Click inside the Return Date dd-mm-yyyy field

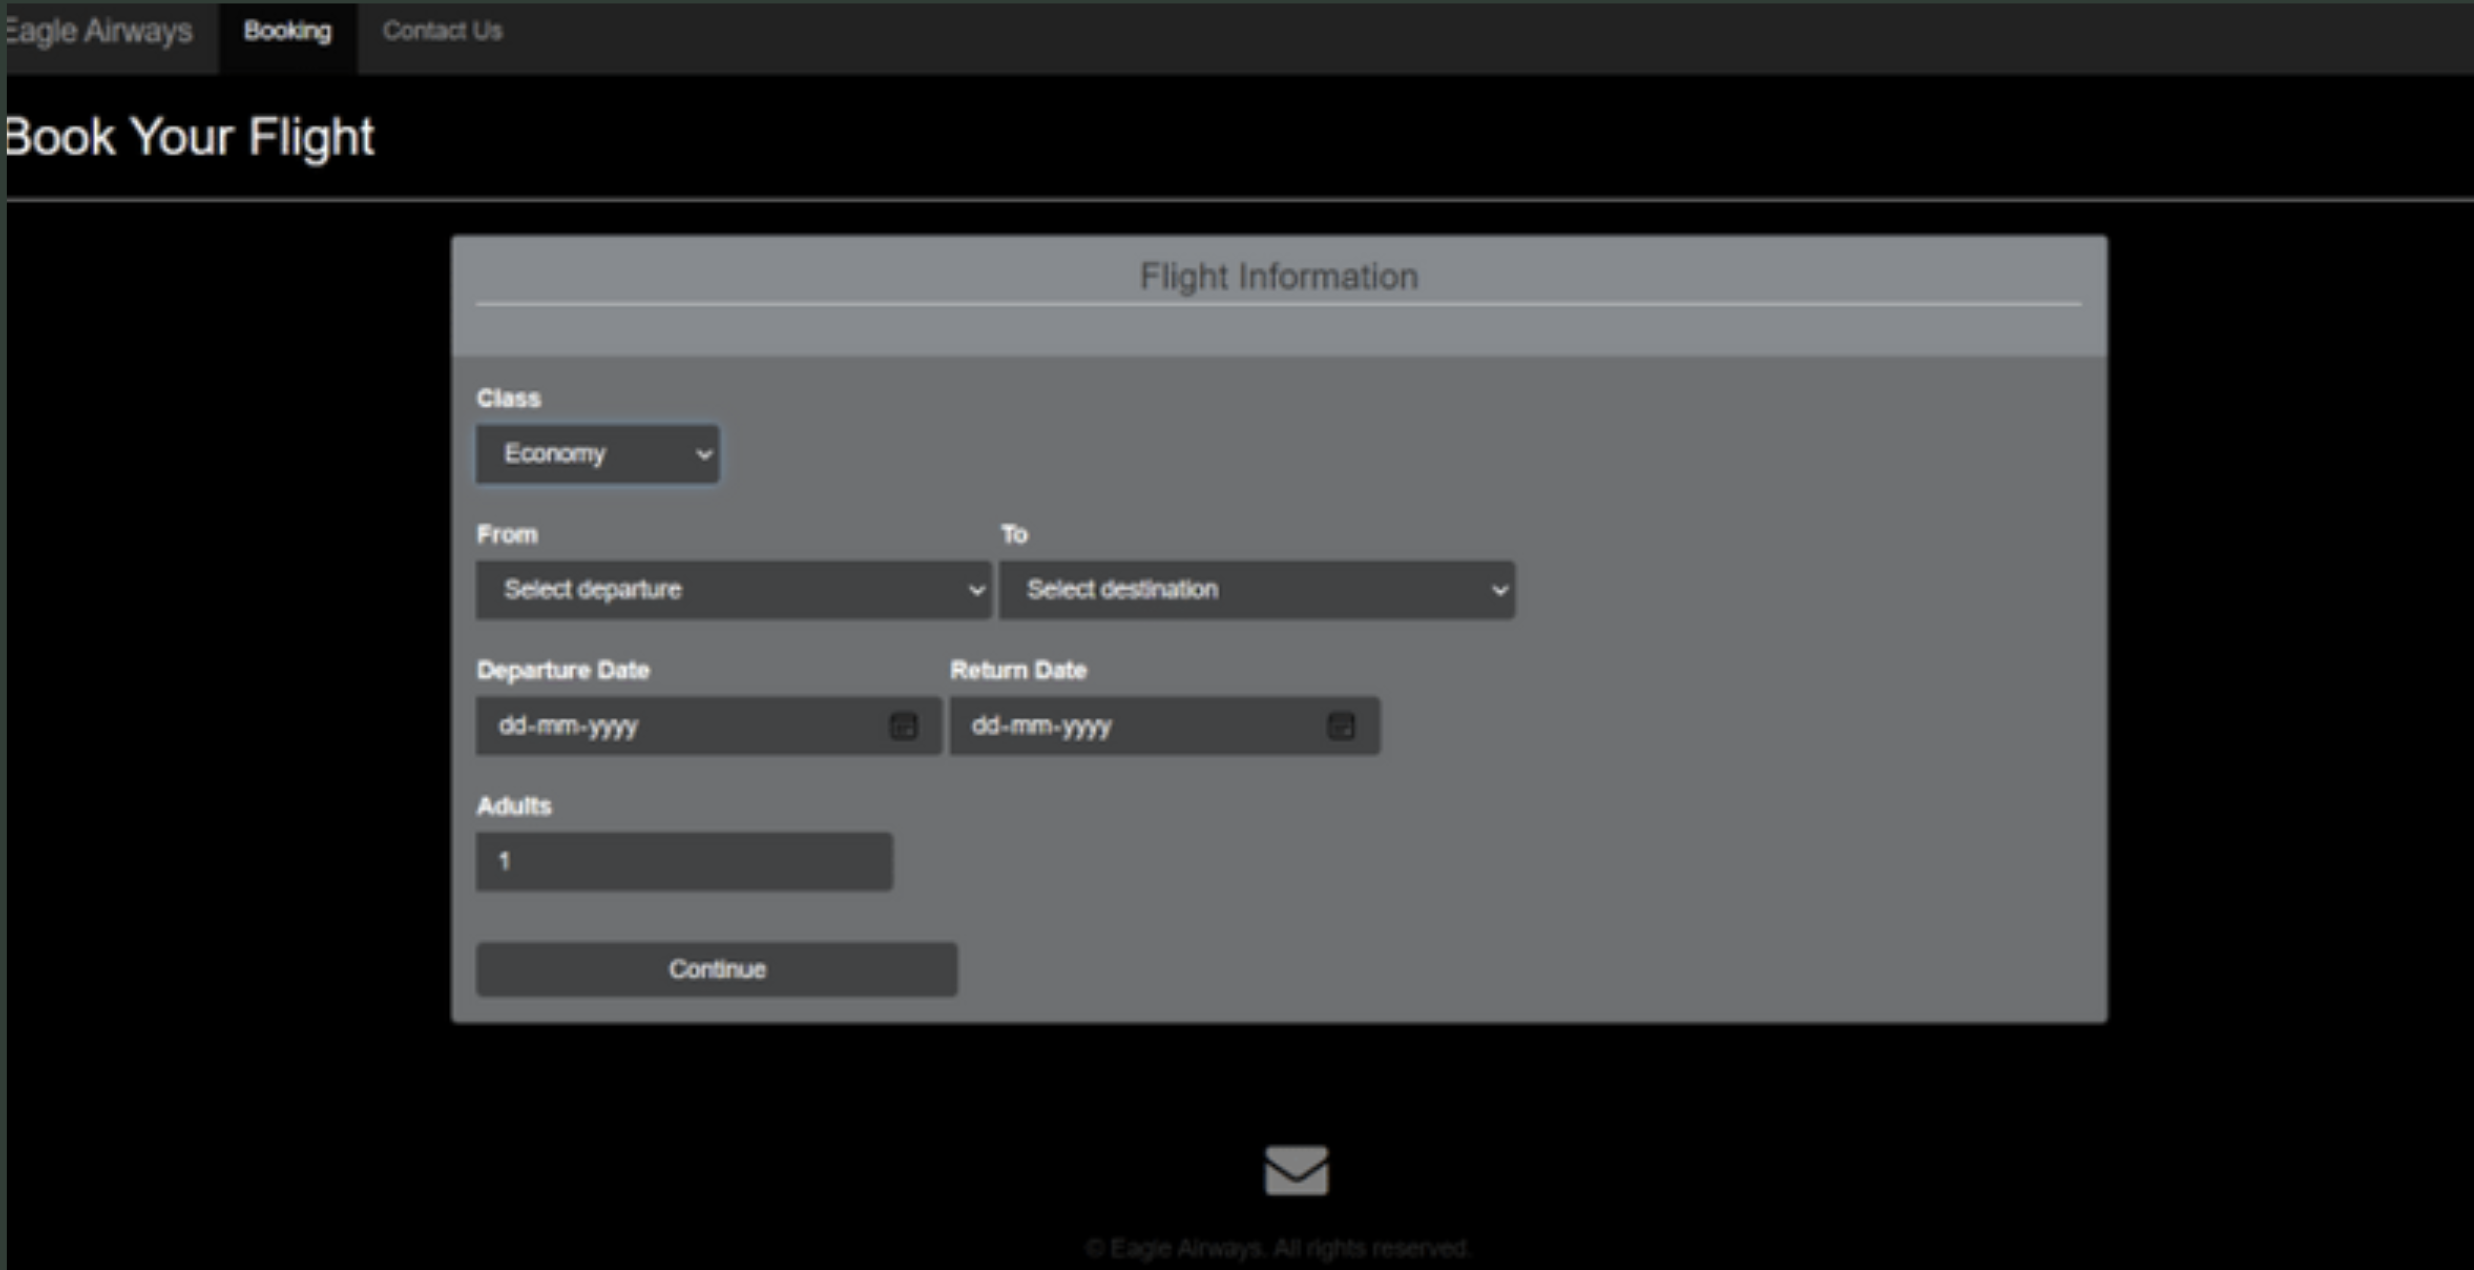[x=1100, y=726]
